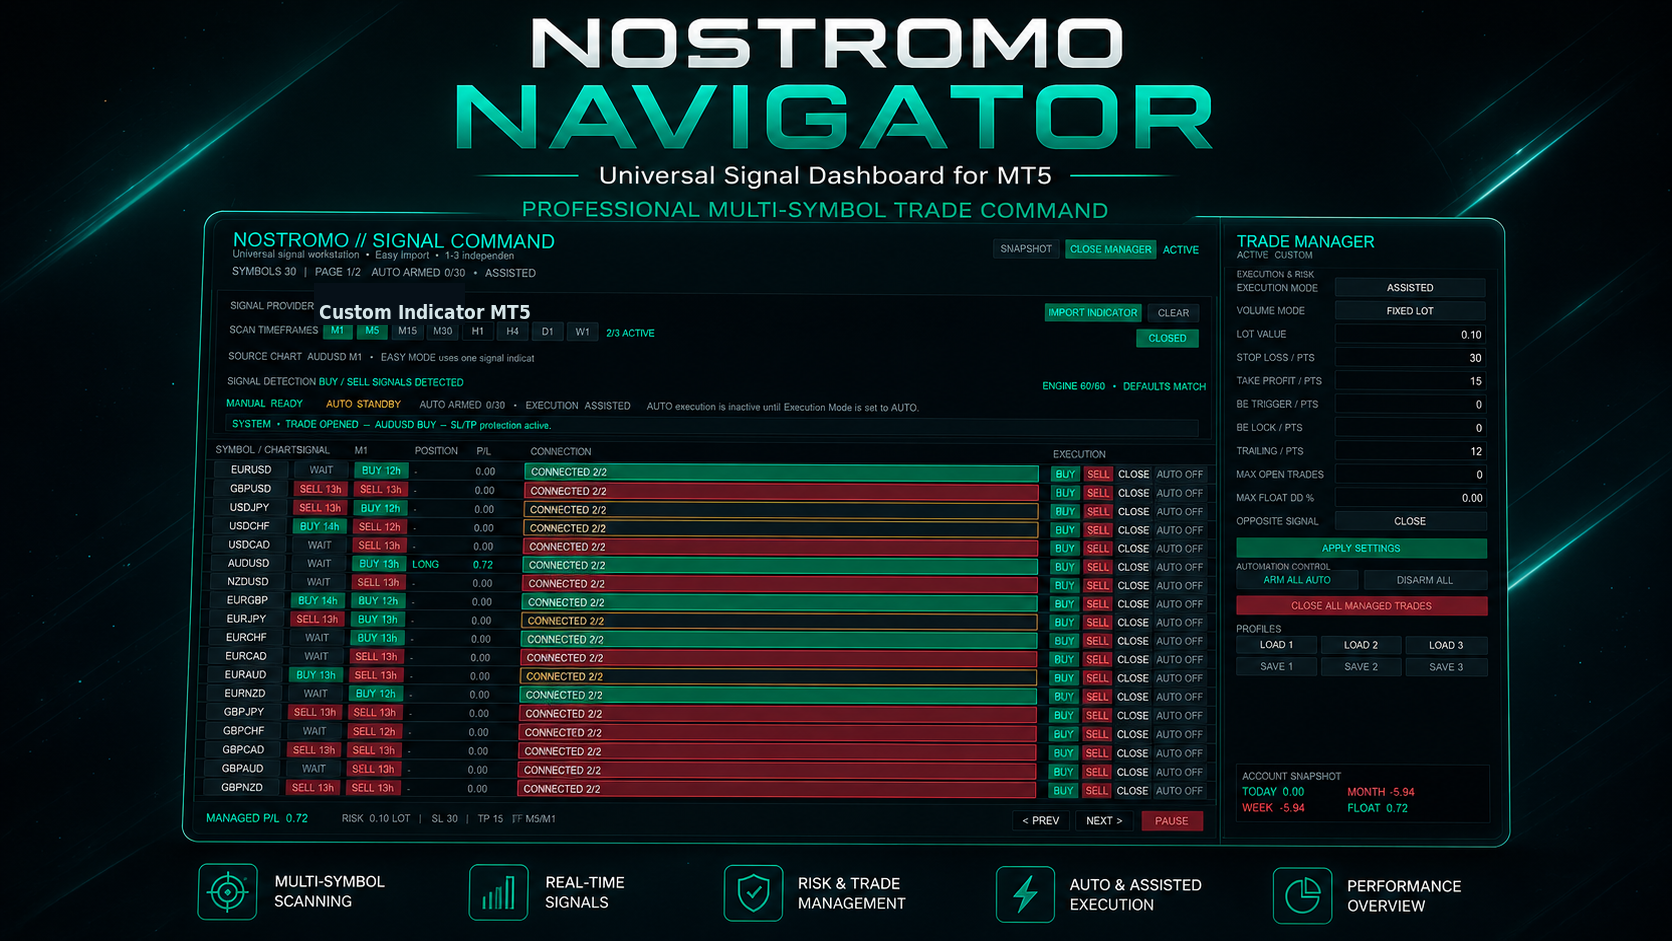Toggle AUTO OFF for EURUSD row
Viewport: 1672px width, 941px height.
pos(1180,474)
